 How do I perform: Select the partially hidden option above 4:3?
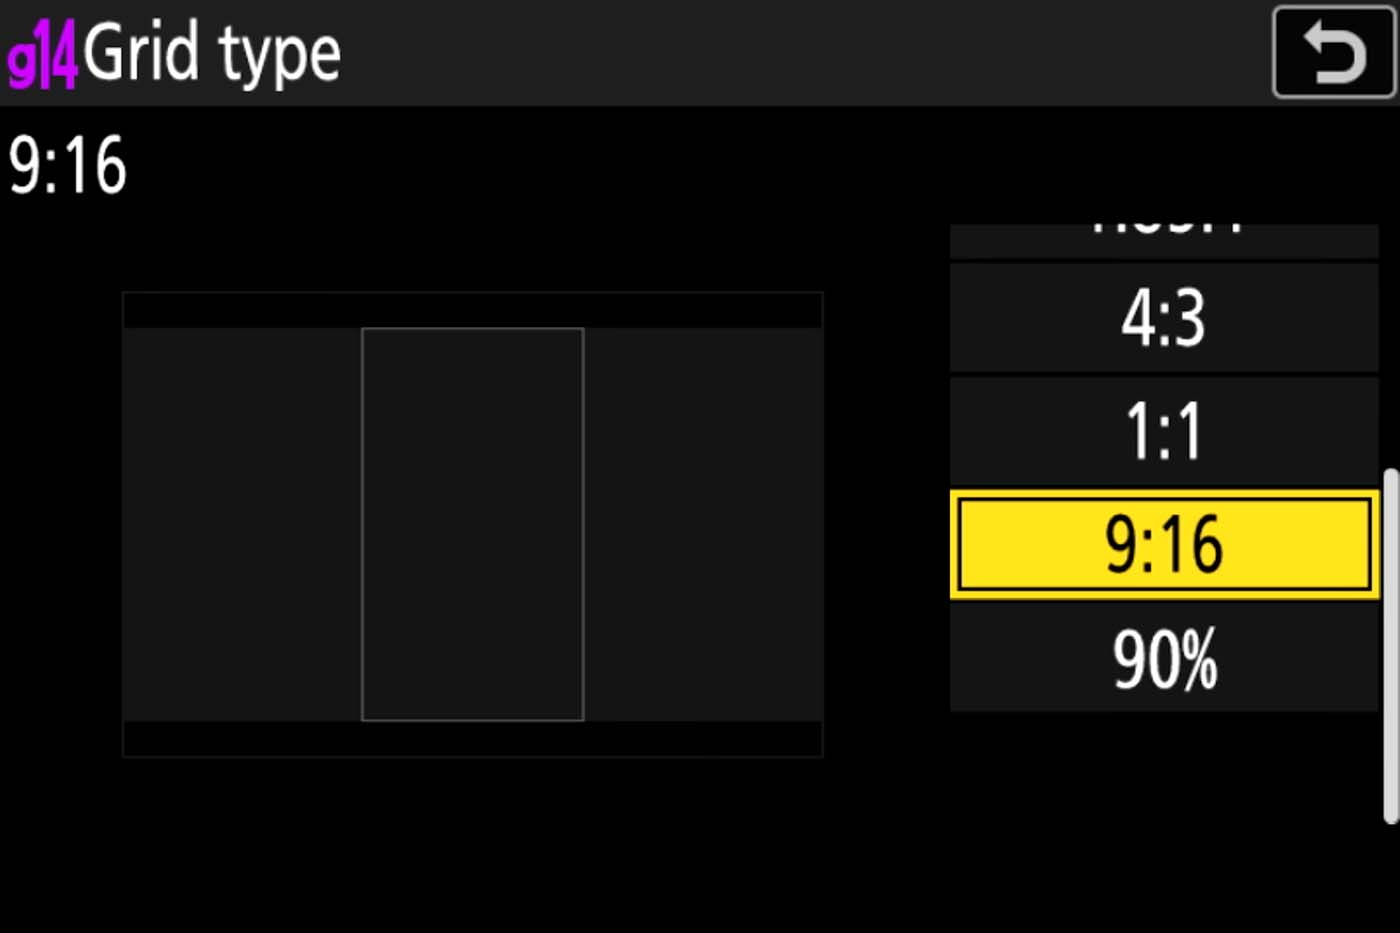pos(1163,239)
